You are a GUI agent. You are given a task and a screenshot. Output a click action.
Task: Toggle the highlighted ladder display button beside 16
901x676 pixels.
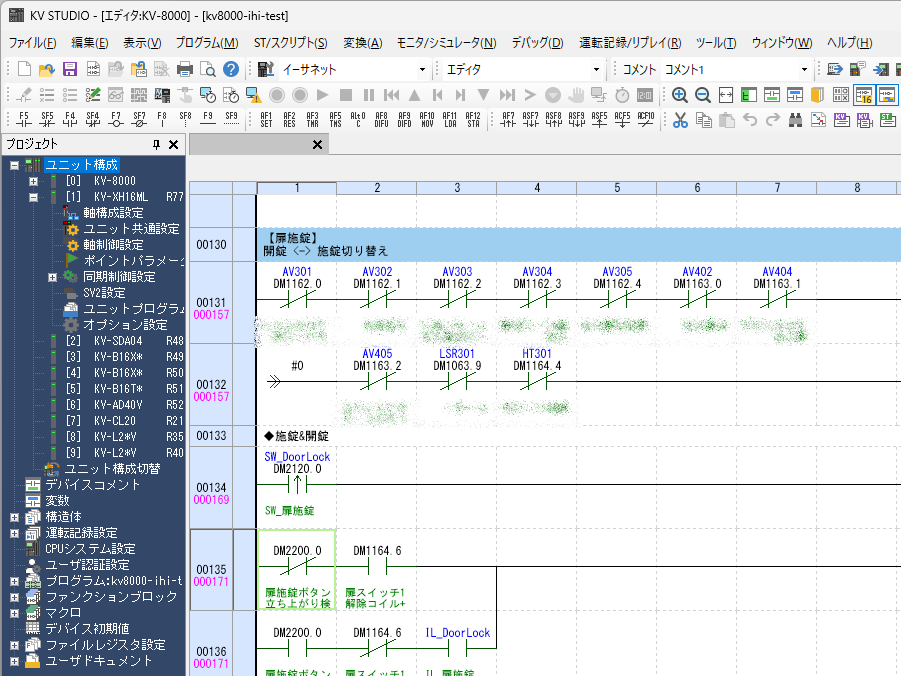(x=887, y=95)
